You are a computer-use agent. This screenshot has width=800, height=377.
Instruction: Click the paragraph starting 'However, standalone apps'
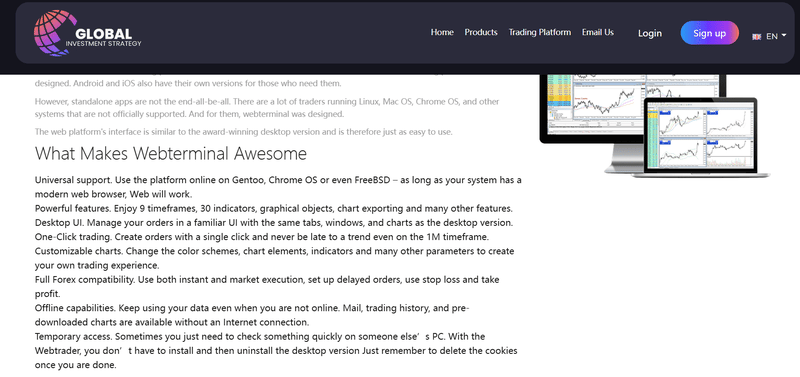point(267,108)
